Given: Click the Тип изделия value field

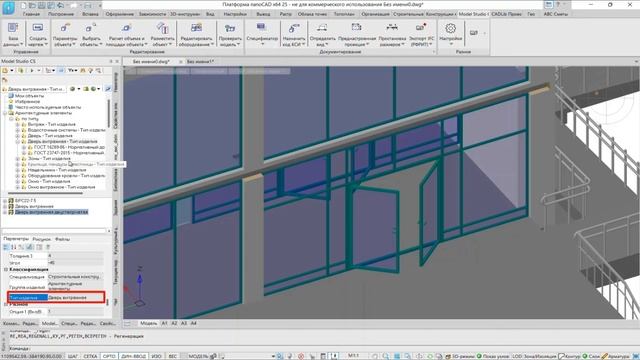Looking at the screenshot, I should tap(76, 298).
